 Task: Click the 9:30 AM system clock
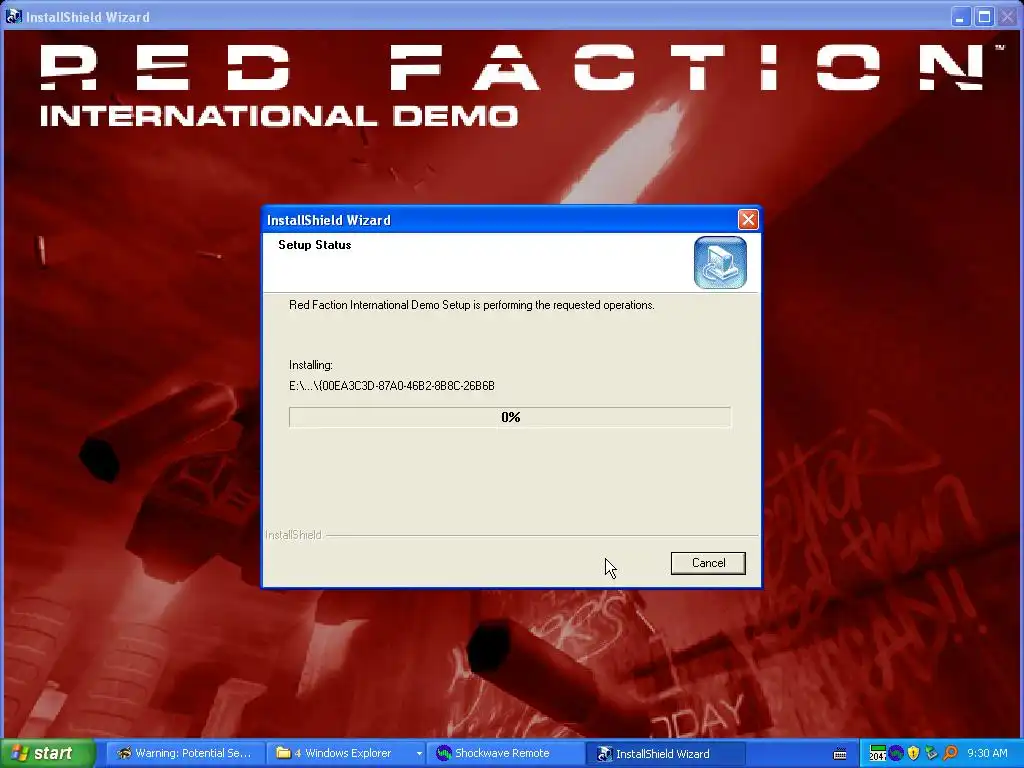[x=987, y=753]
